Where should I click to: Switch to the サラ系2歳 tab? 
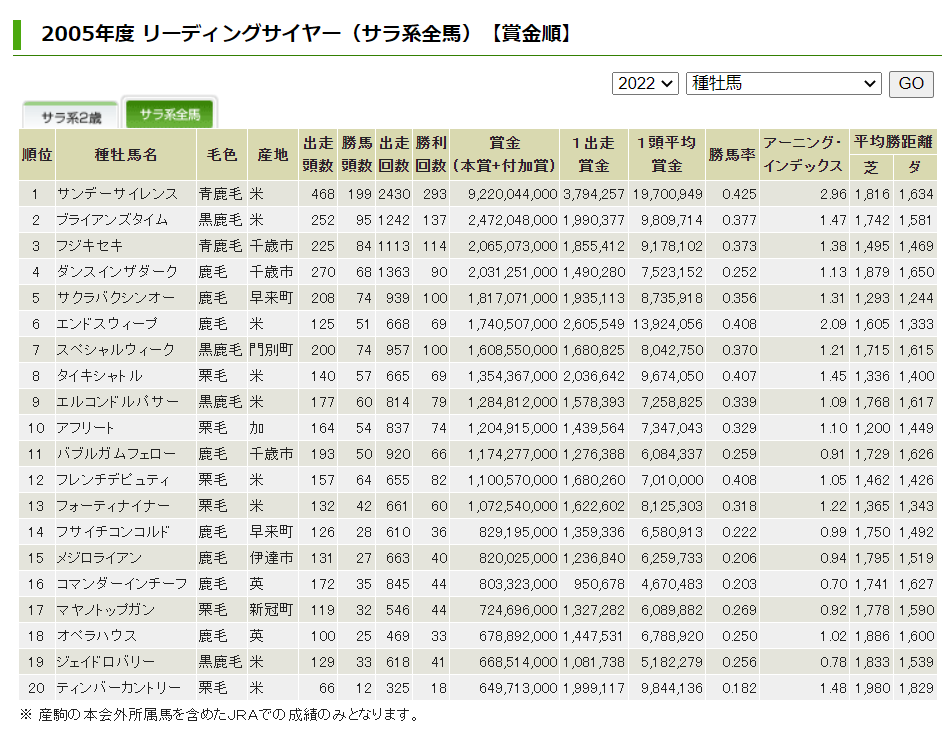71,116
